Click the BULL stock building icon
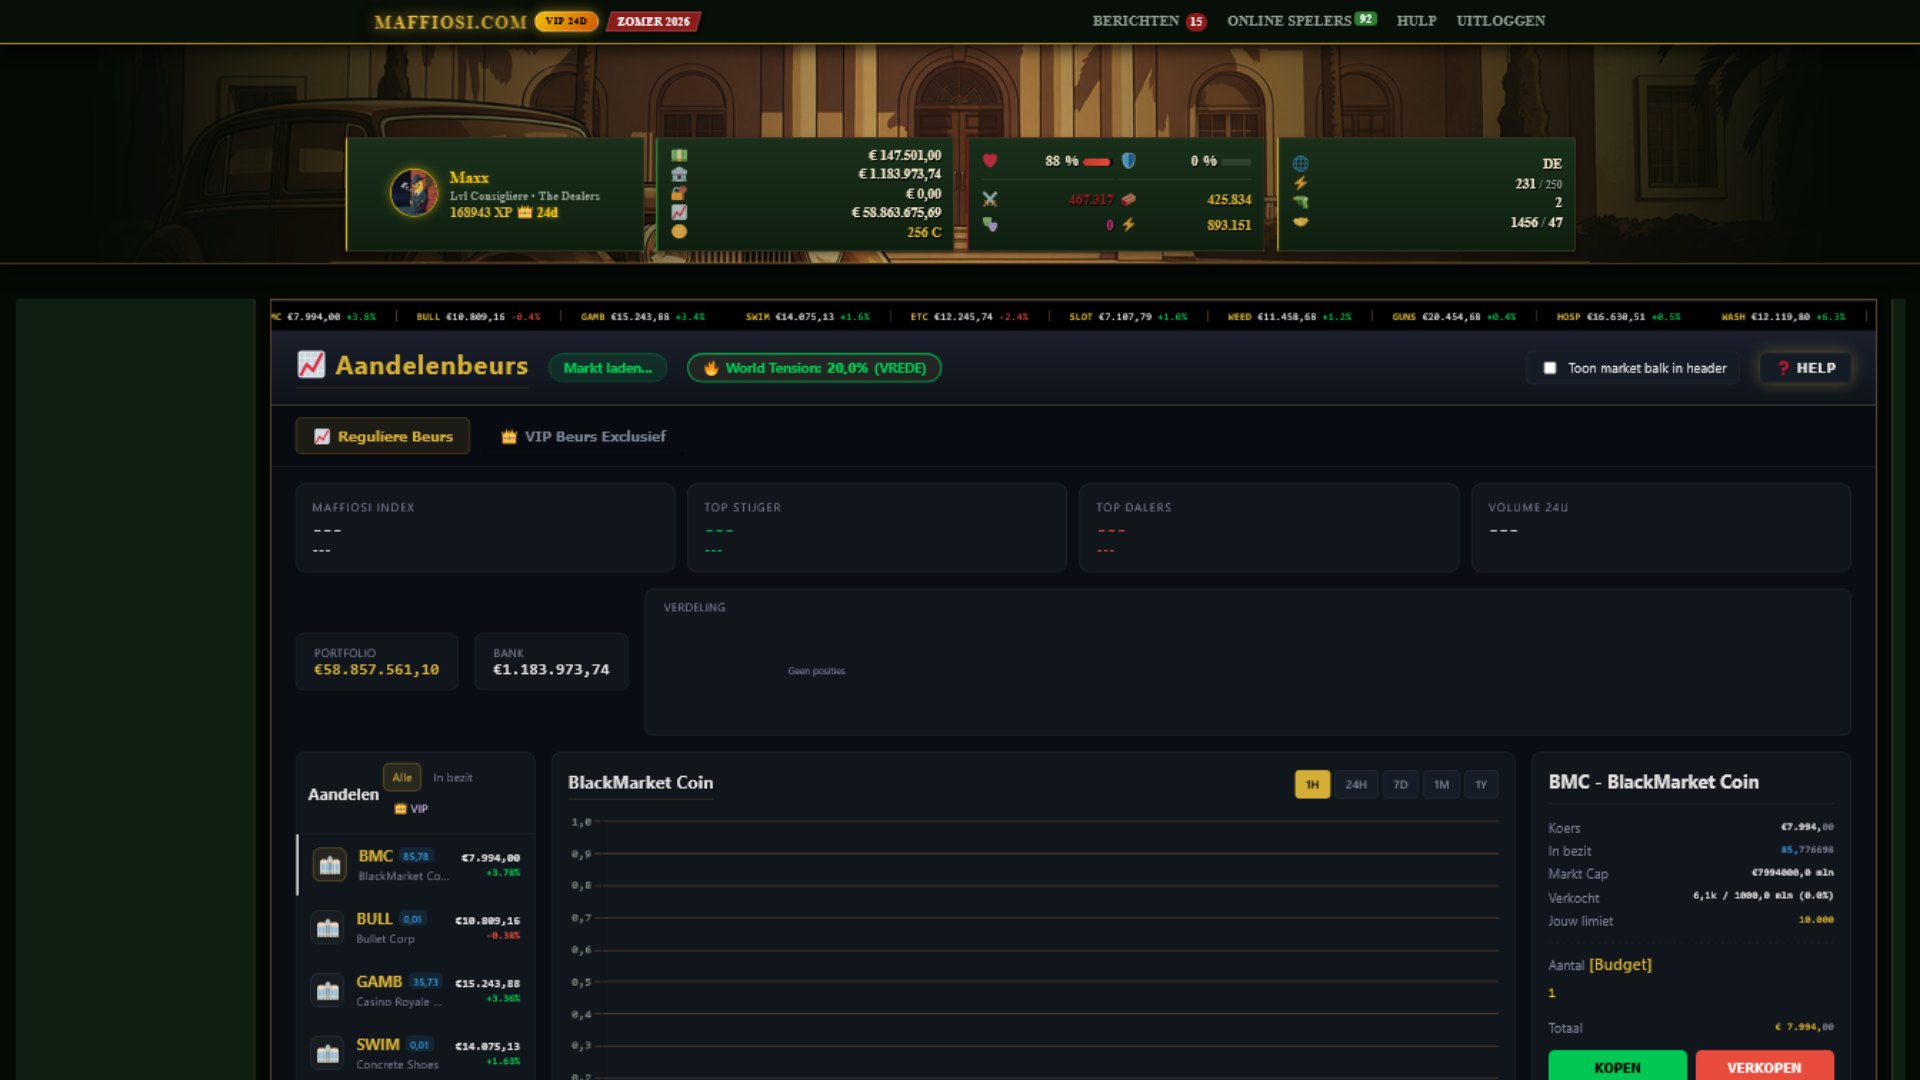Screen dimensions: 1920x1080 coord(327,928)
